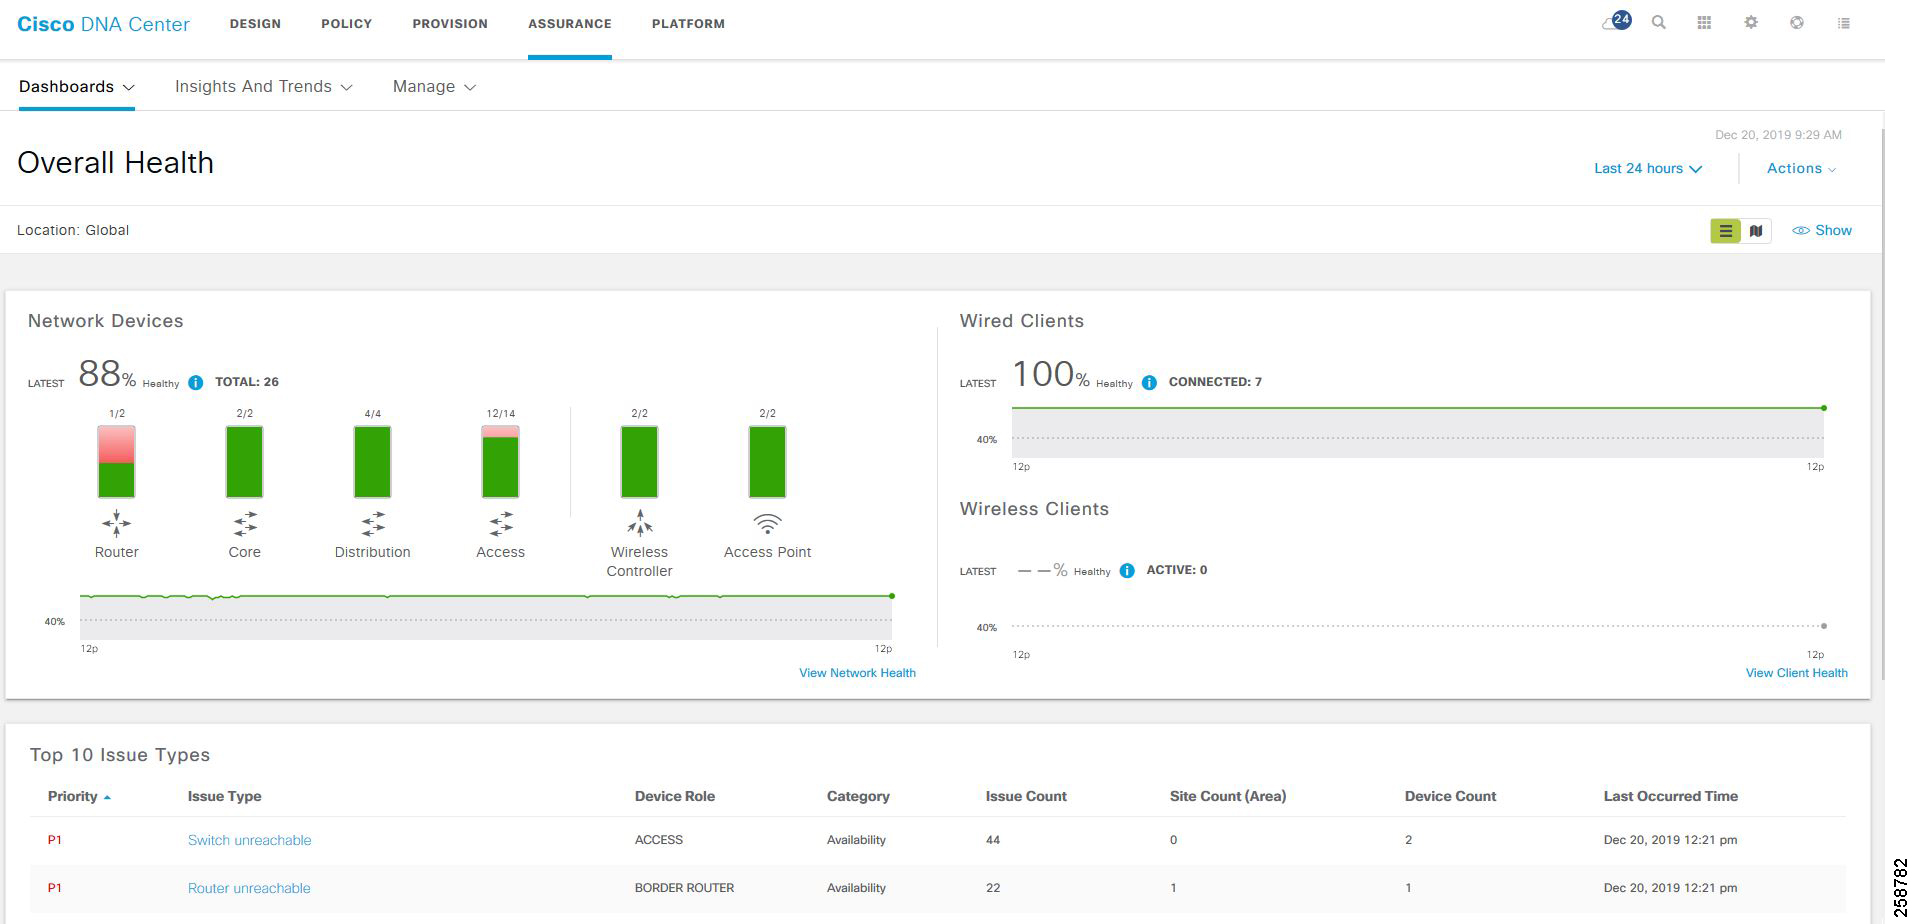Click ACTIVE: 0 wireless clients text

point(1176,570)
